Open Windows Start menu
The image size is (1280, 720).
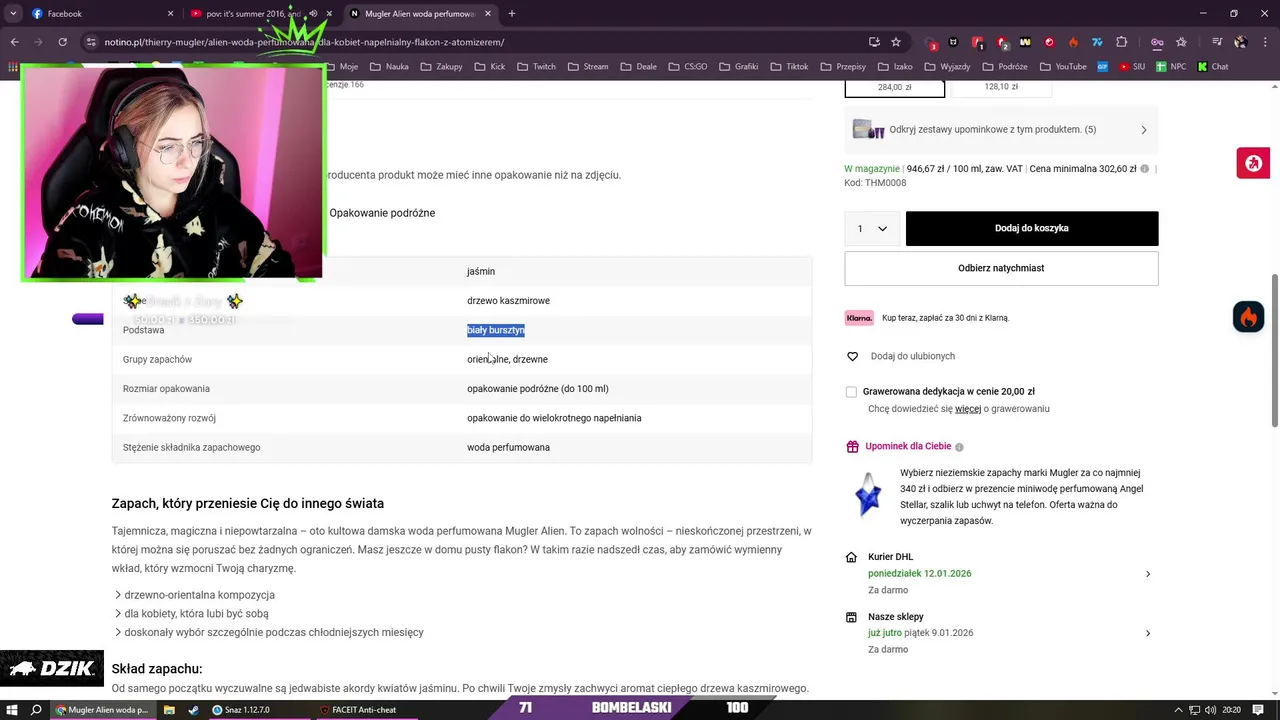(13, 710)
